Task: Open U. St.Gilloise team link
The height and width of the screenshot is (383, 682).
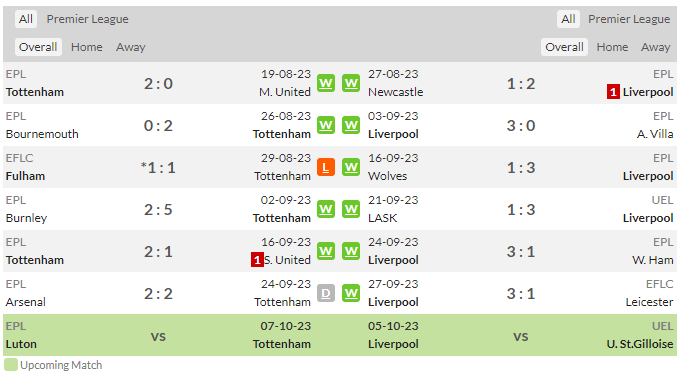Action: click(640, 344)
